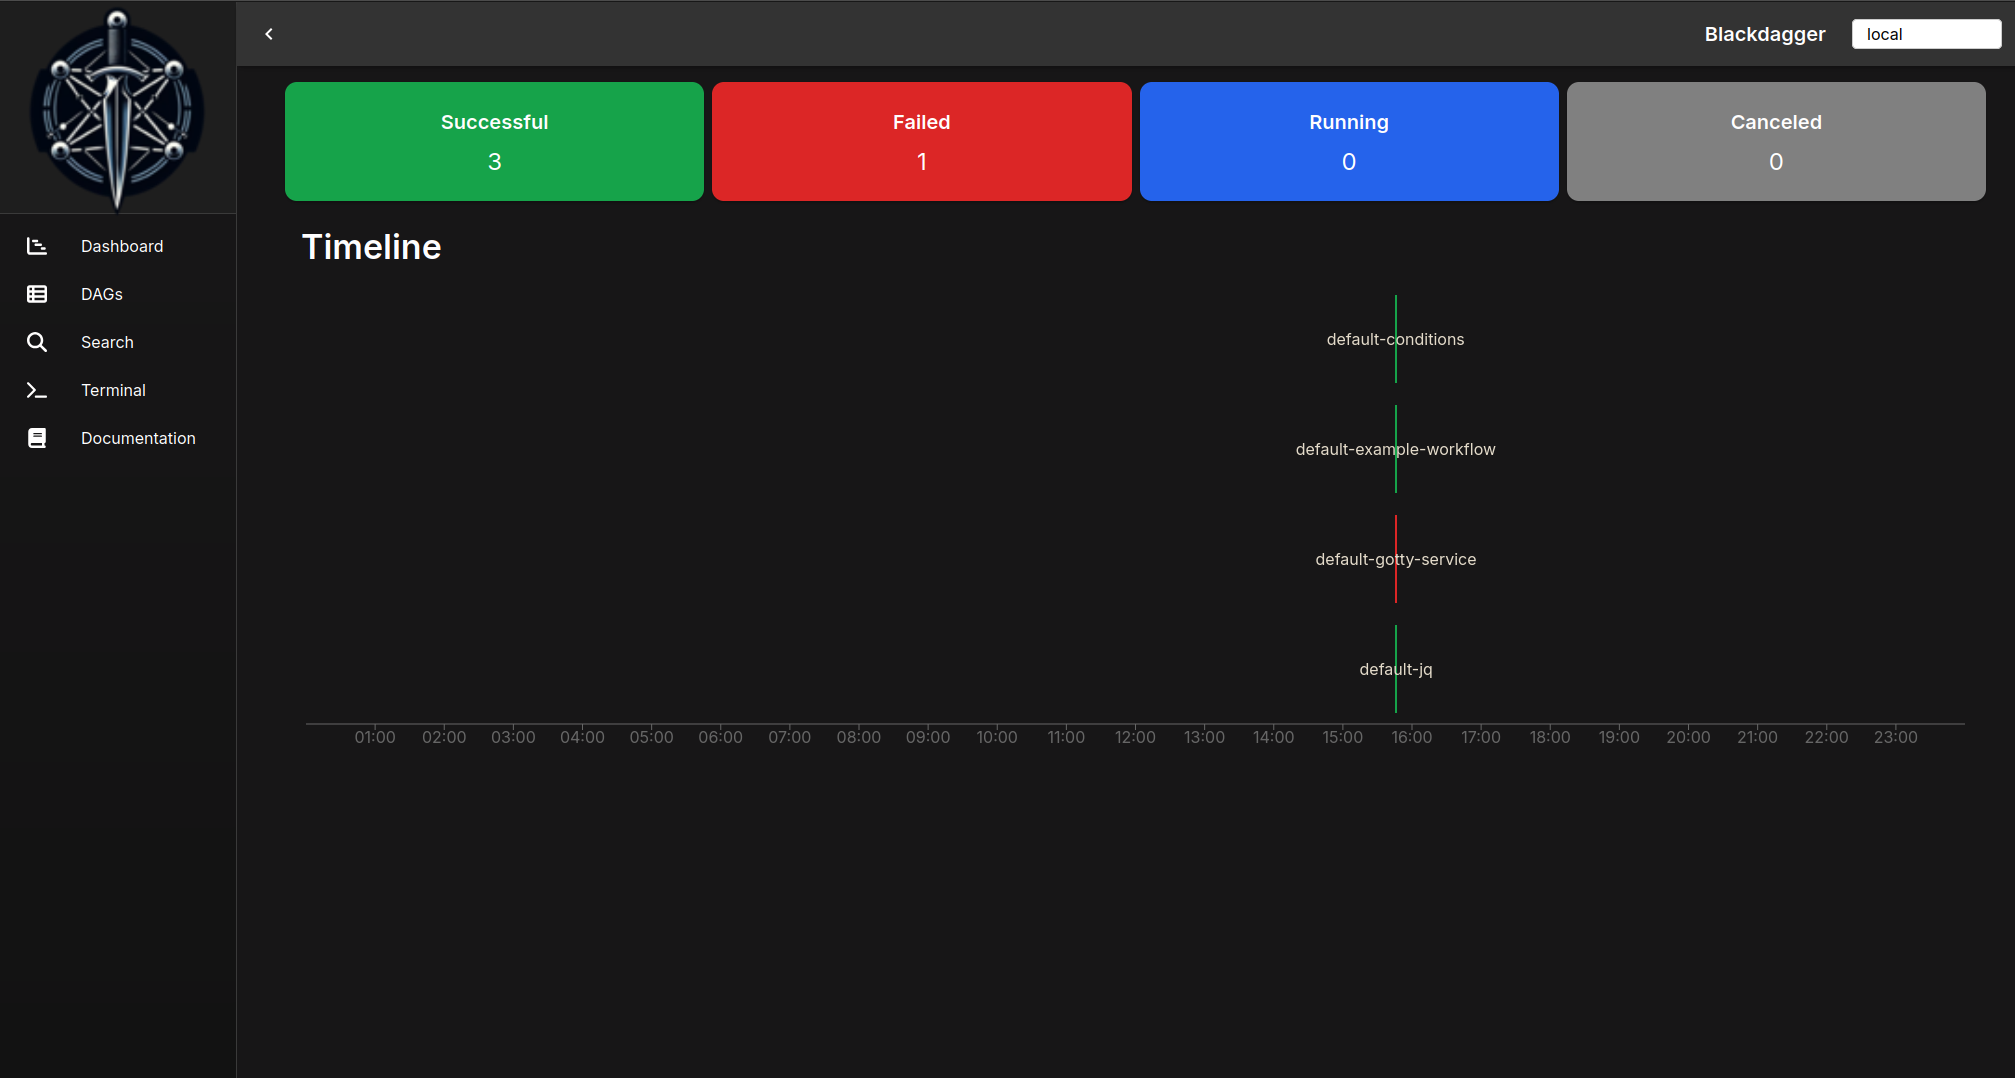Open the Search page

pos(118,342)
